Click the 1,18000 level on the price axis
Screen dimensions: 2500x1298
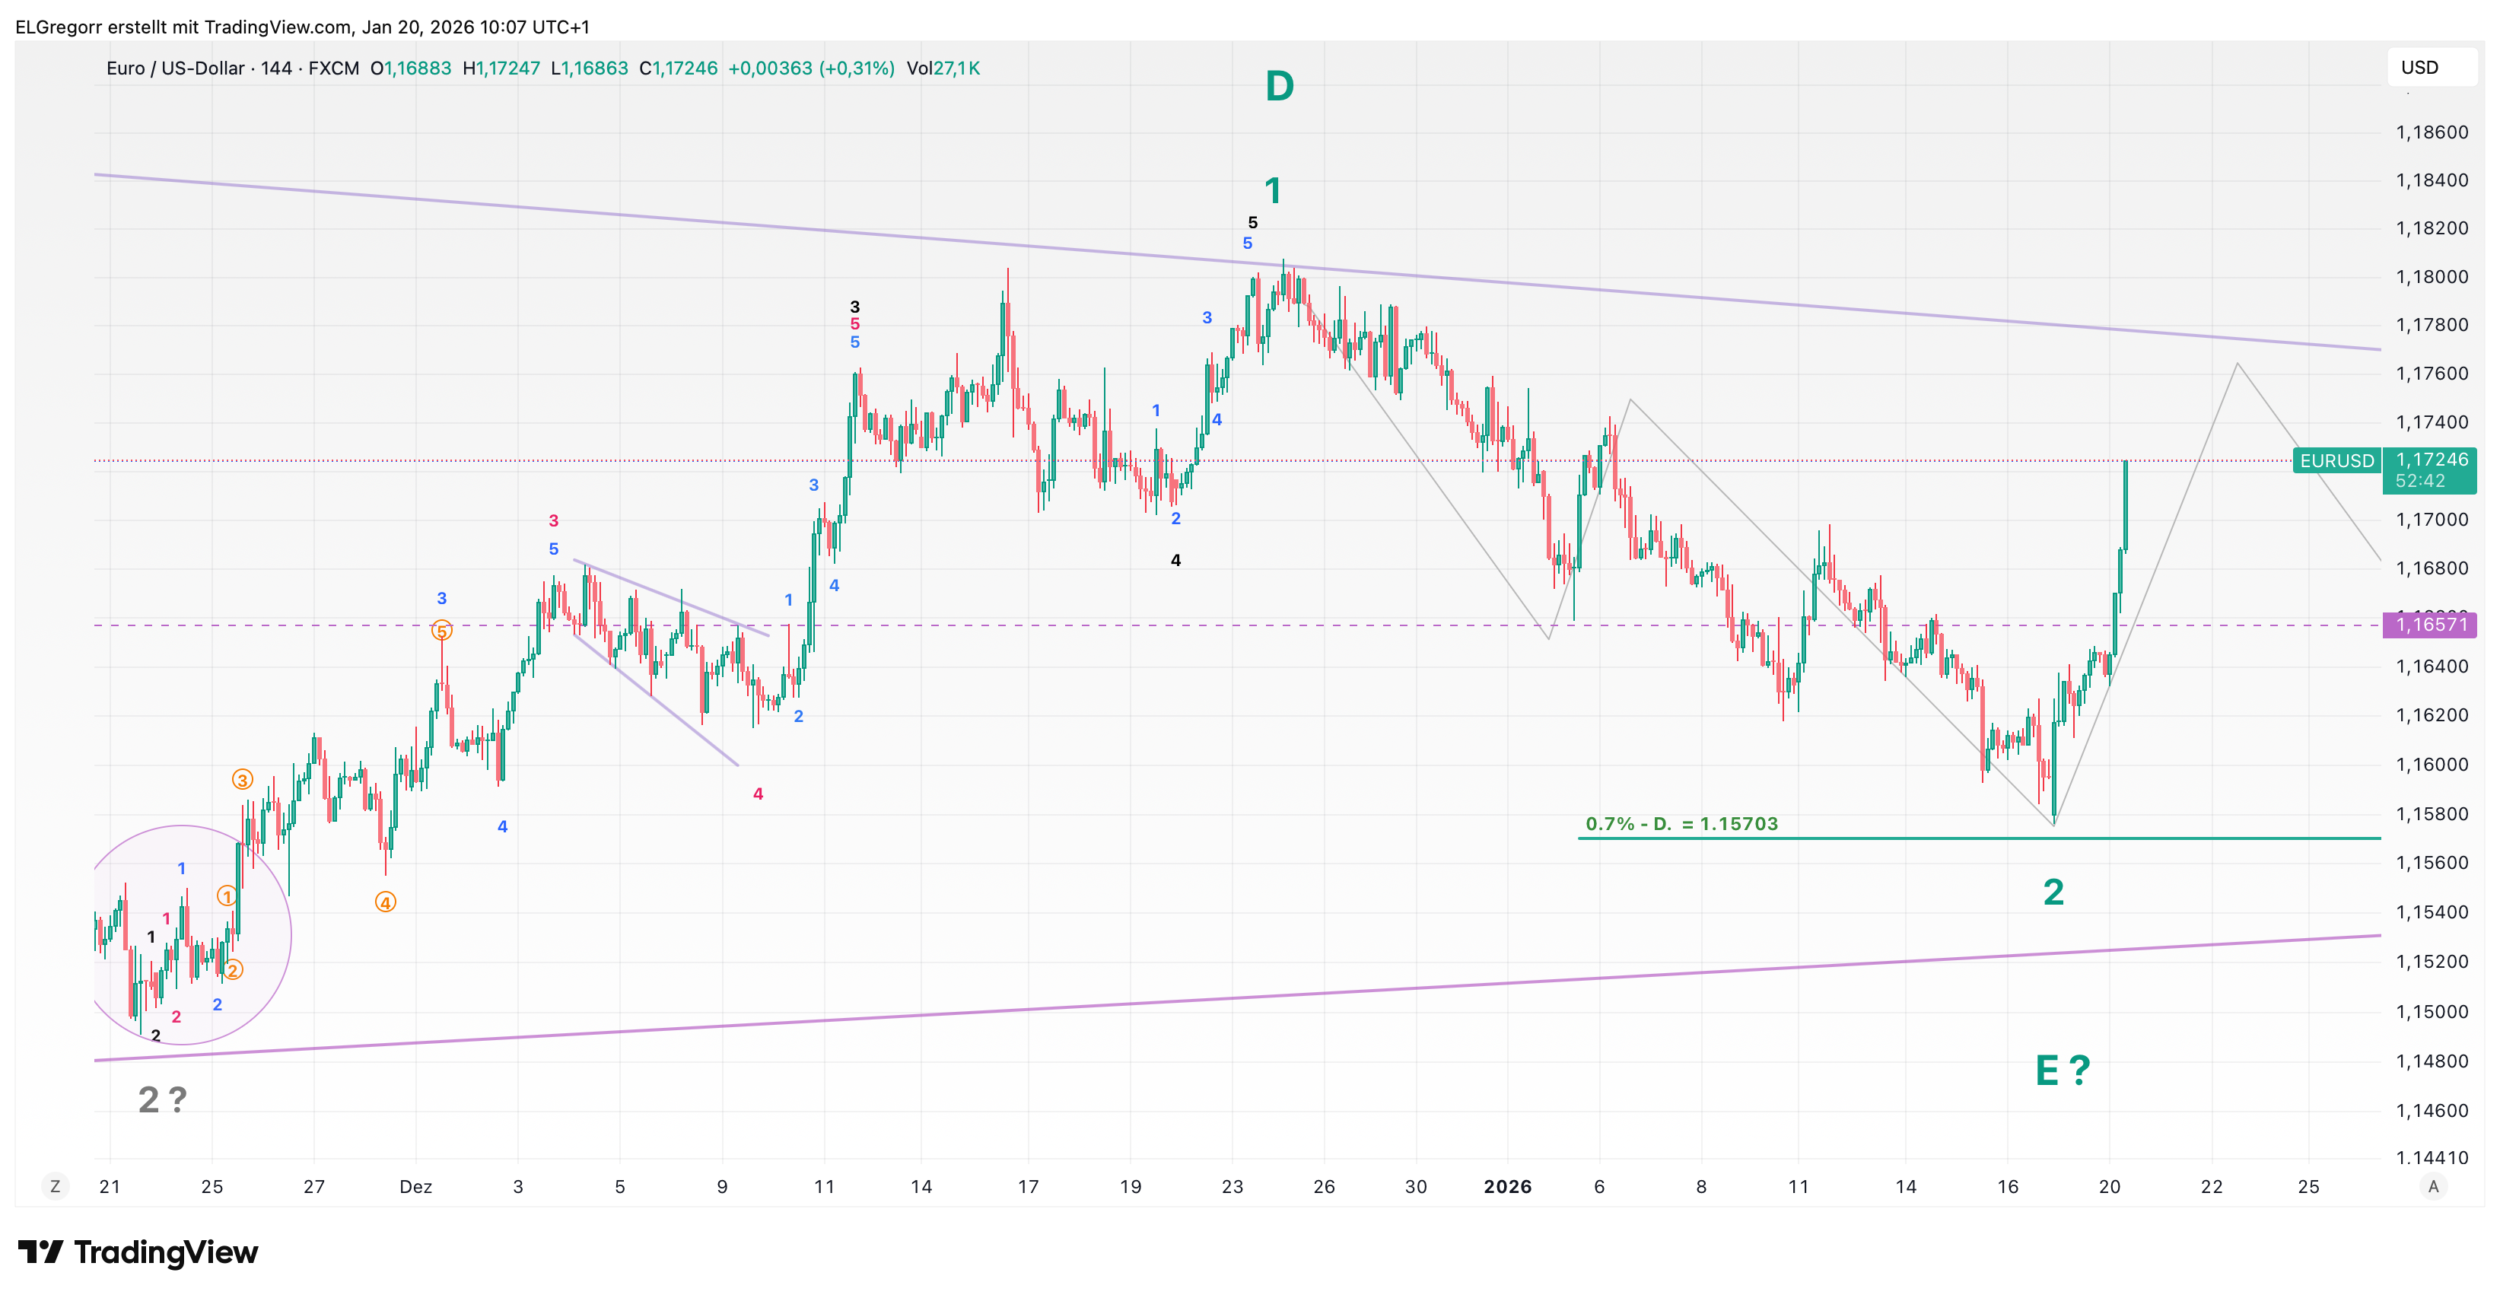point(2431,277)
